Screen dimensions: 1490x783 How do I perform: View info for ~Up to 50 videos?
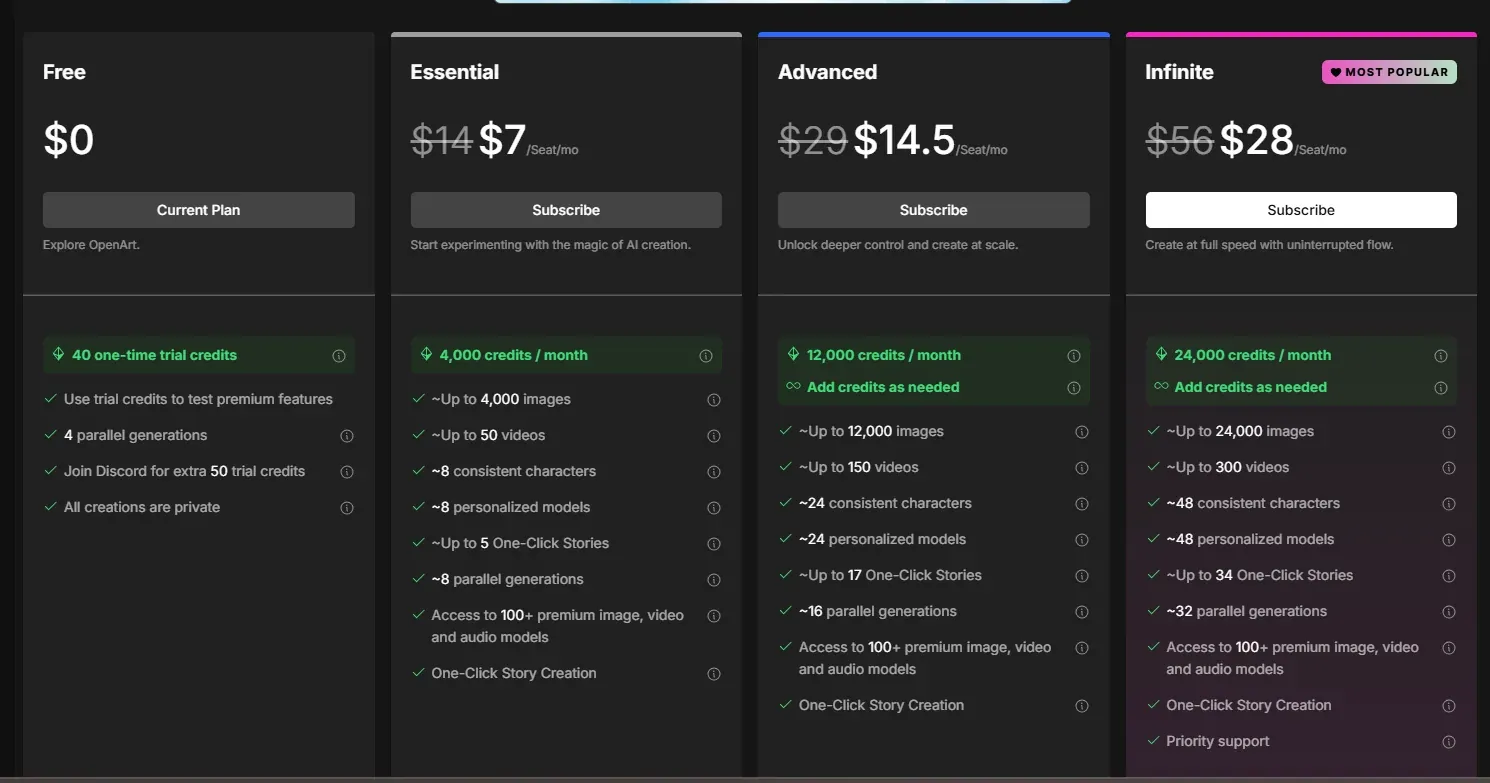[x=714, y=435]
